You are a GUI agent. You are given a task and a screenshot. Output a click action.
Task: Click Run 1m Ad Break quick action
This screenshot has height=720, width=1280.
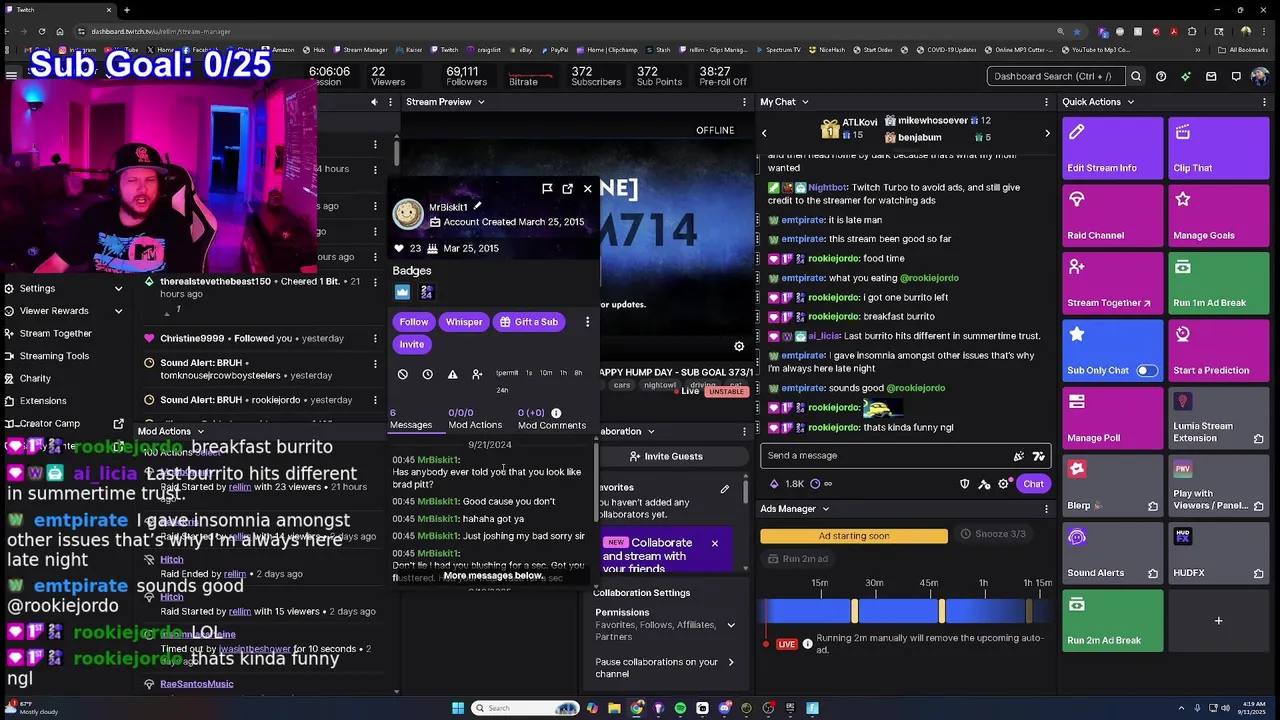(x=1219, y=284)
